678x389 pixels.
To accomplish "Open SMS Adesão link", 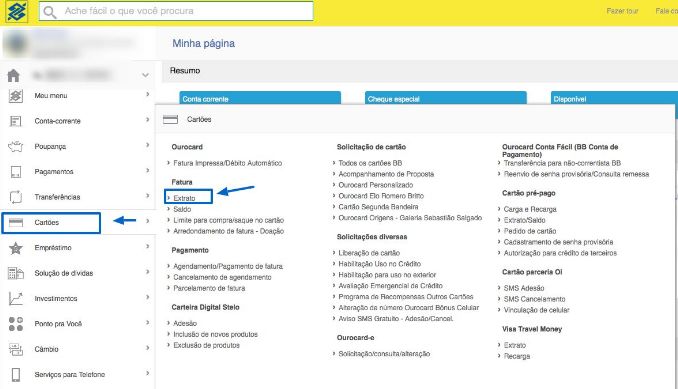I will (524, 288).
